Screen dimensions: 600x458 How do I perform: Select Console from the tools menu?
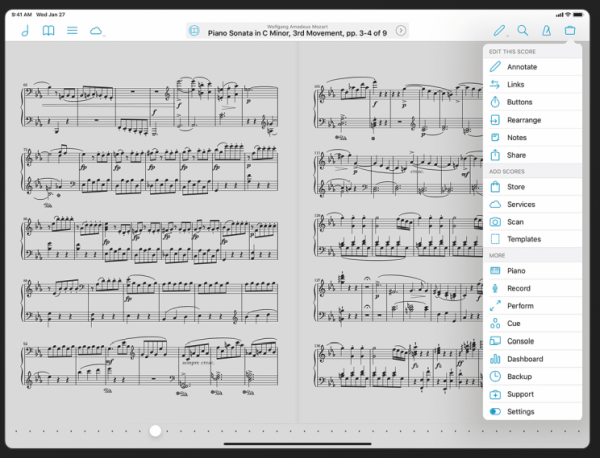coord(533,341)
